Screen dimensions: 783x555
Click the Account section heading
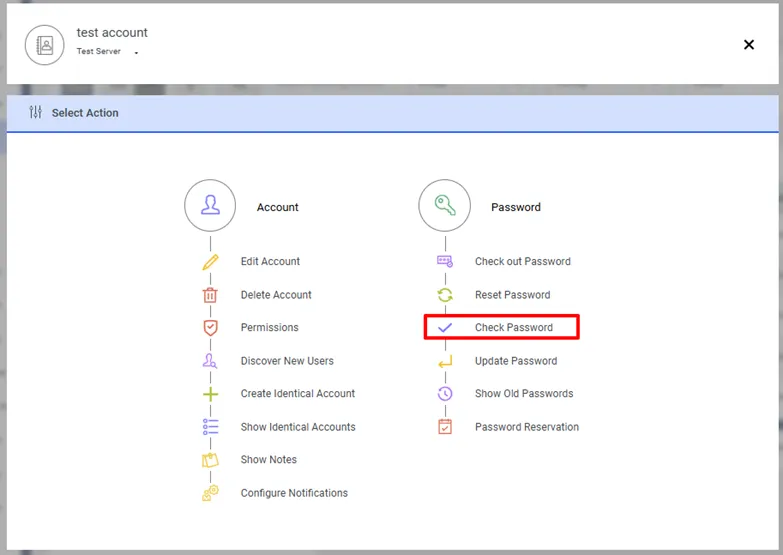point(278,207)
